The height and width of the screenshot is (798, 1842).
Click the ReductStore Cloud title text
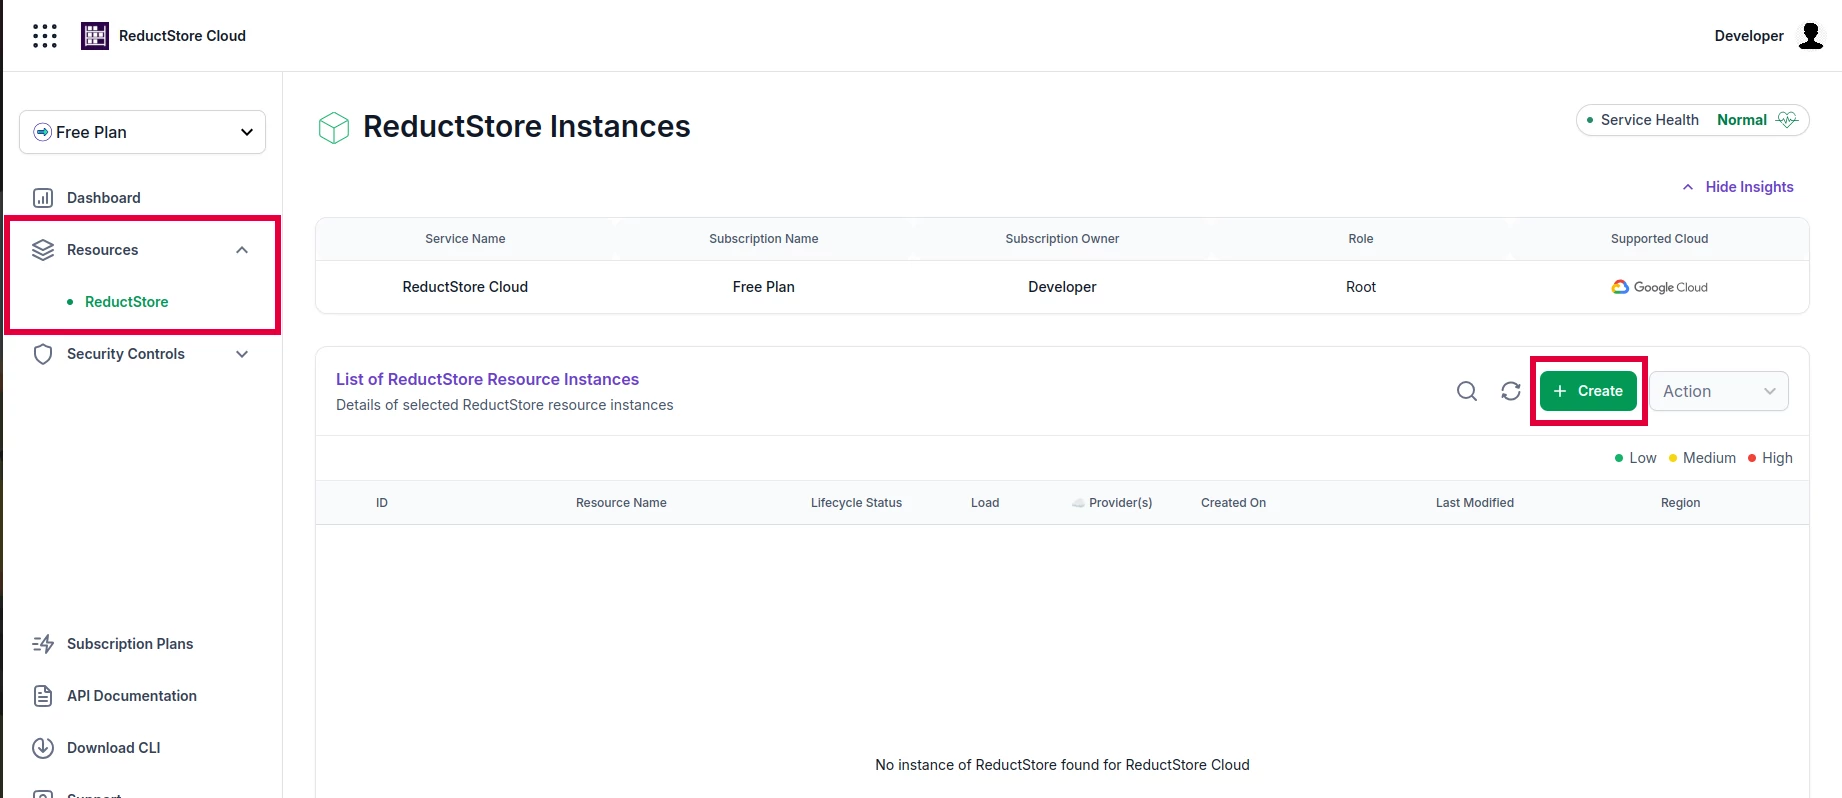(182, 36)
